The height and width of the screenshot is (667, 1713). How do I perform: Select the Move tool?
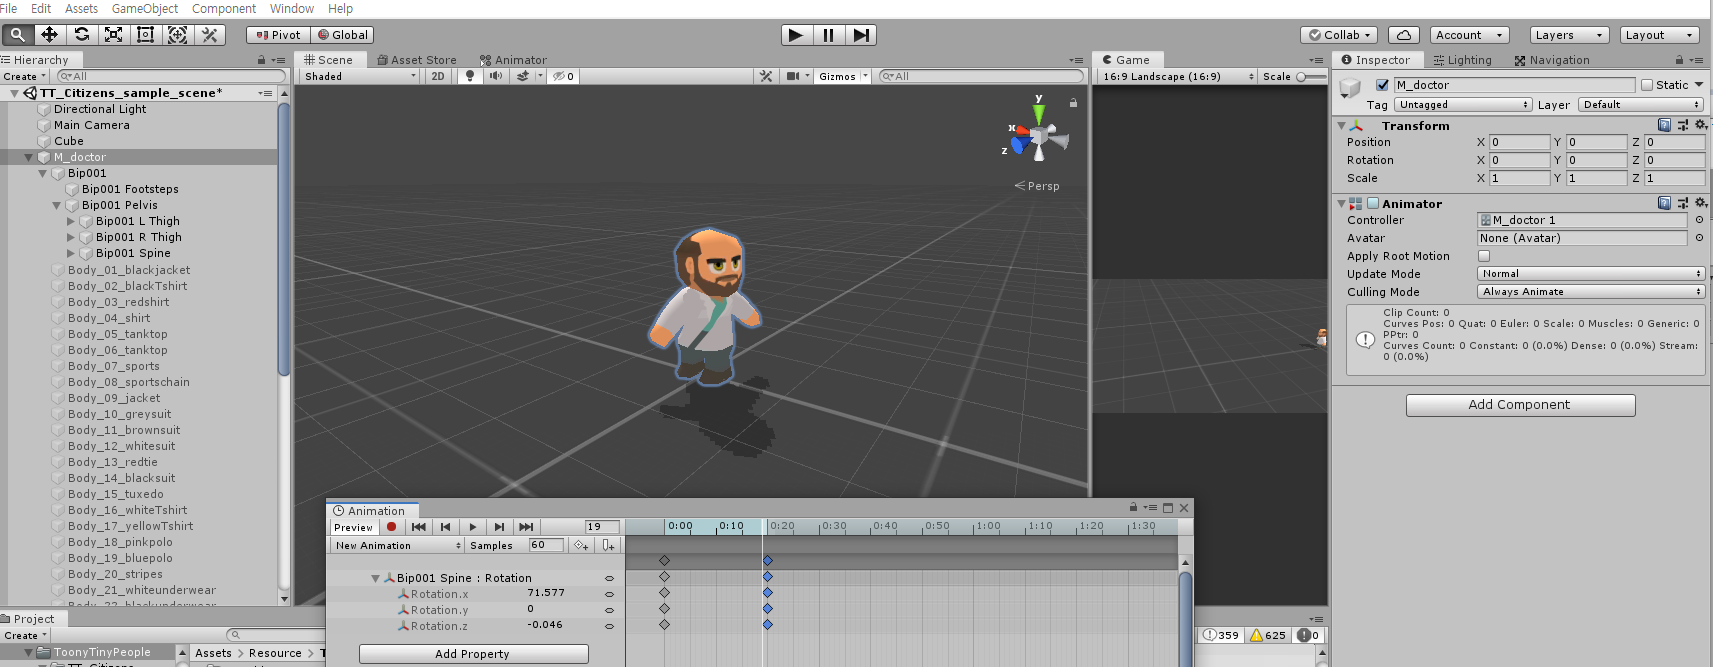coord(49,35)
